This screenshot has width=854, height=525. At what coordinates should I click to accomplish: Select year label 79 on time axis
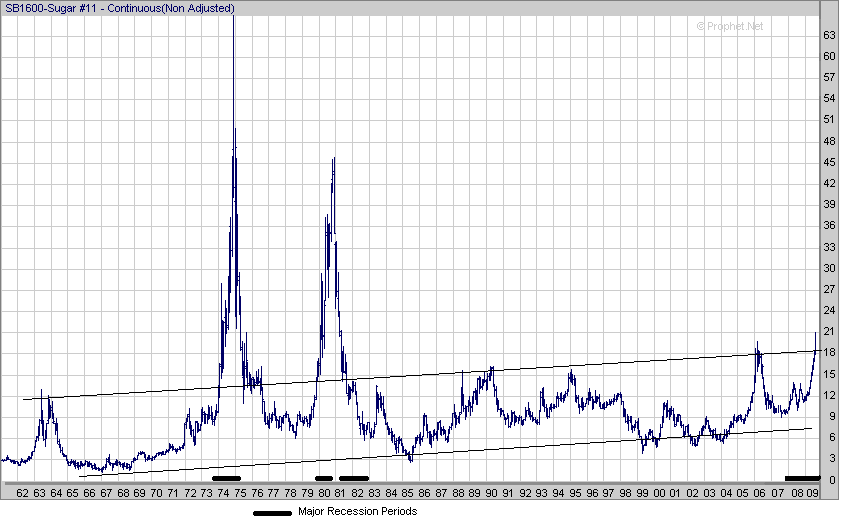[x=307, y=493]
